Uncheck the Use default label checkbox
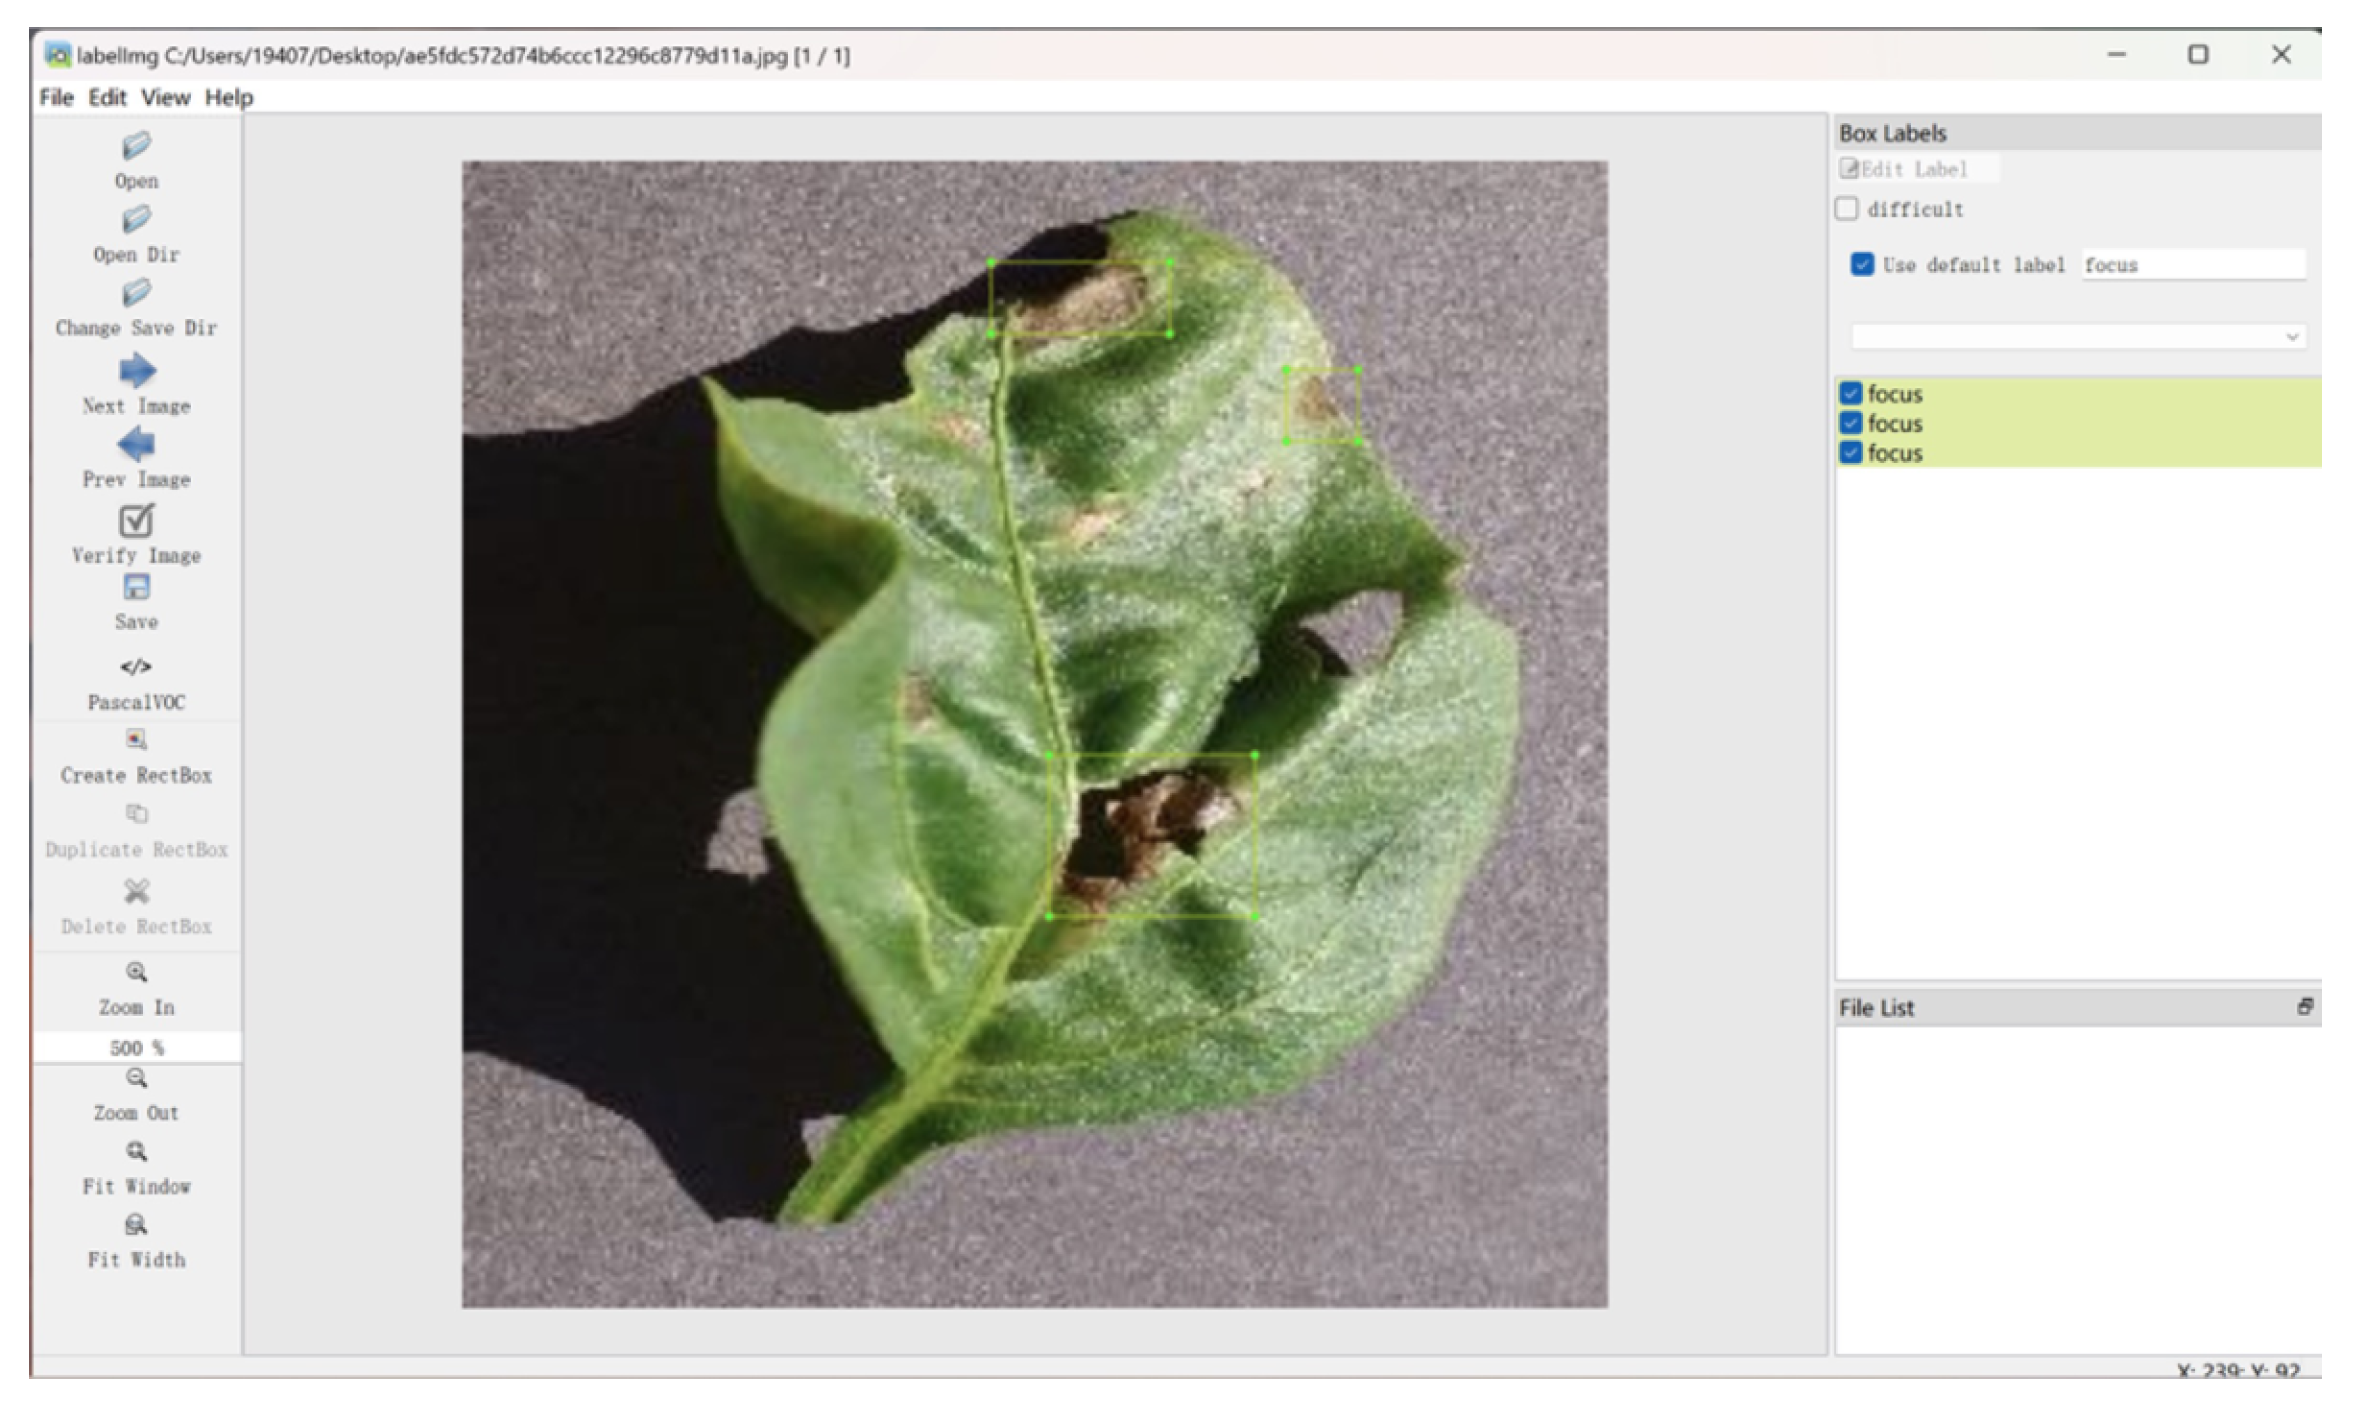The width and height of the screenshot is (2353, 1407). point(1862,265)
